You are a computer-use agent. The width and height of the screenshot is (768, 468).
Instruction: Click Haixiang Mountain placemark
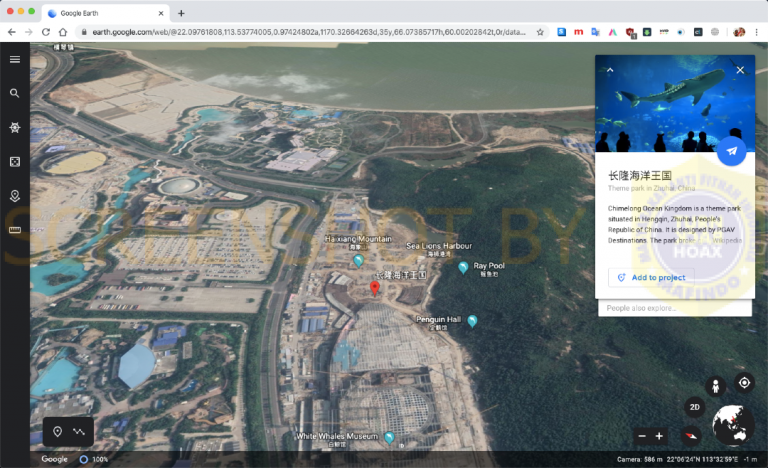[359, 260]
